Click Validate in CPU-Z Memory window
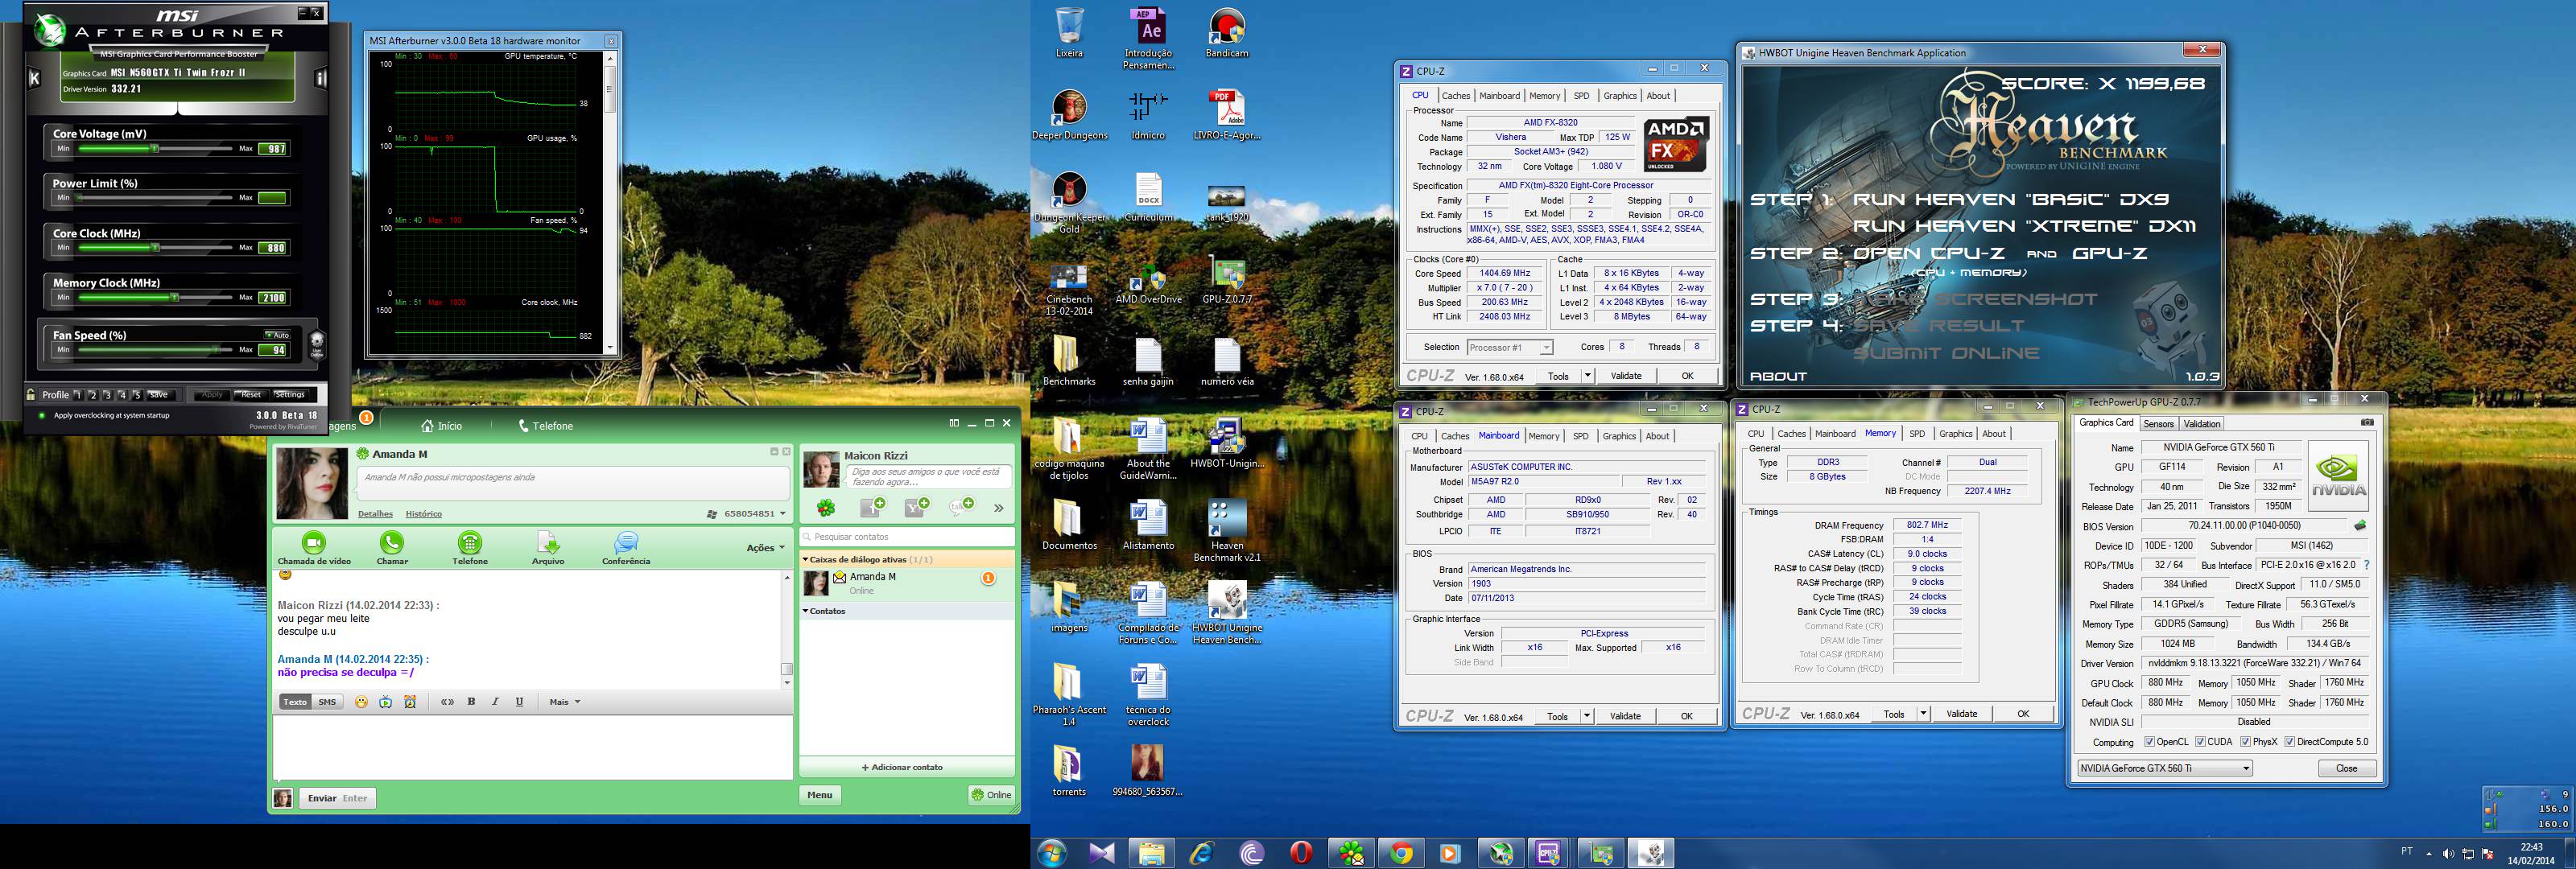 (x=1961, y=714)
